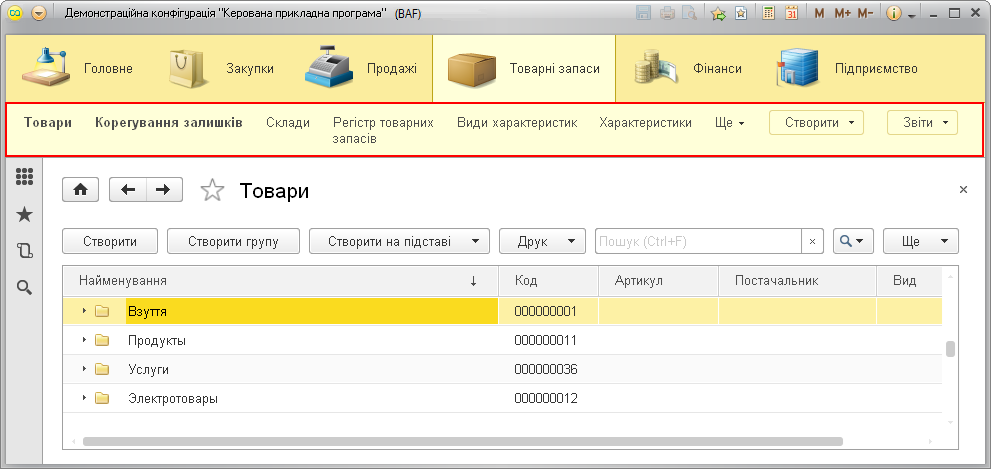Navigate back with left arrow
The width and height of the screenshot is (991, 469).
pos(128,190)
